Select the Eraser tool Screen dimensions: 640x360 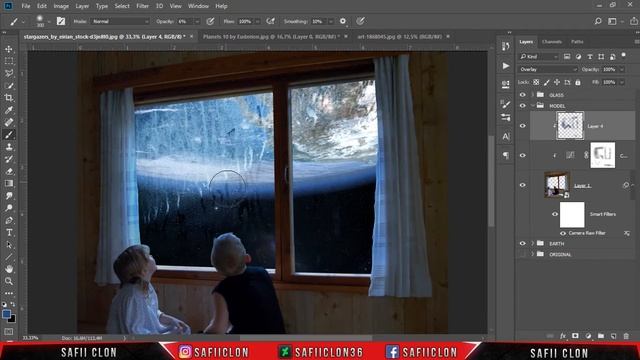(9, 171)
